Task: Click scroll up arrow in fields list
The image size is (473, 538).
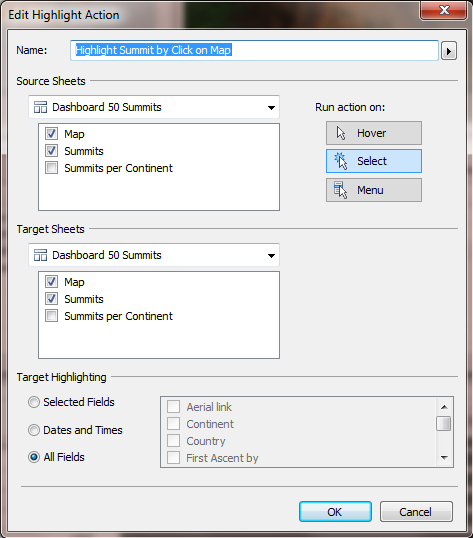Action: pos(444,407)
